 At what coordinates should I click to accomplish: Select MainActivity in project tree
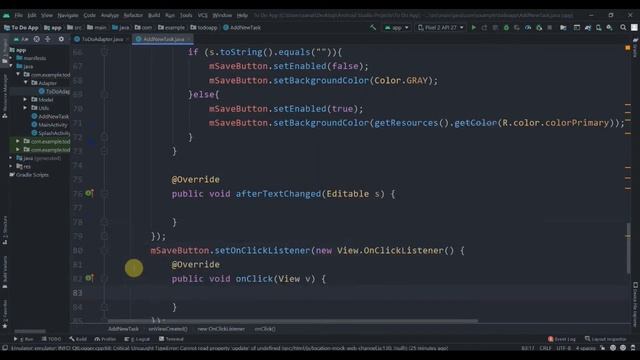(x=50, y=124)
